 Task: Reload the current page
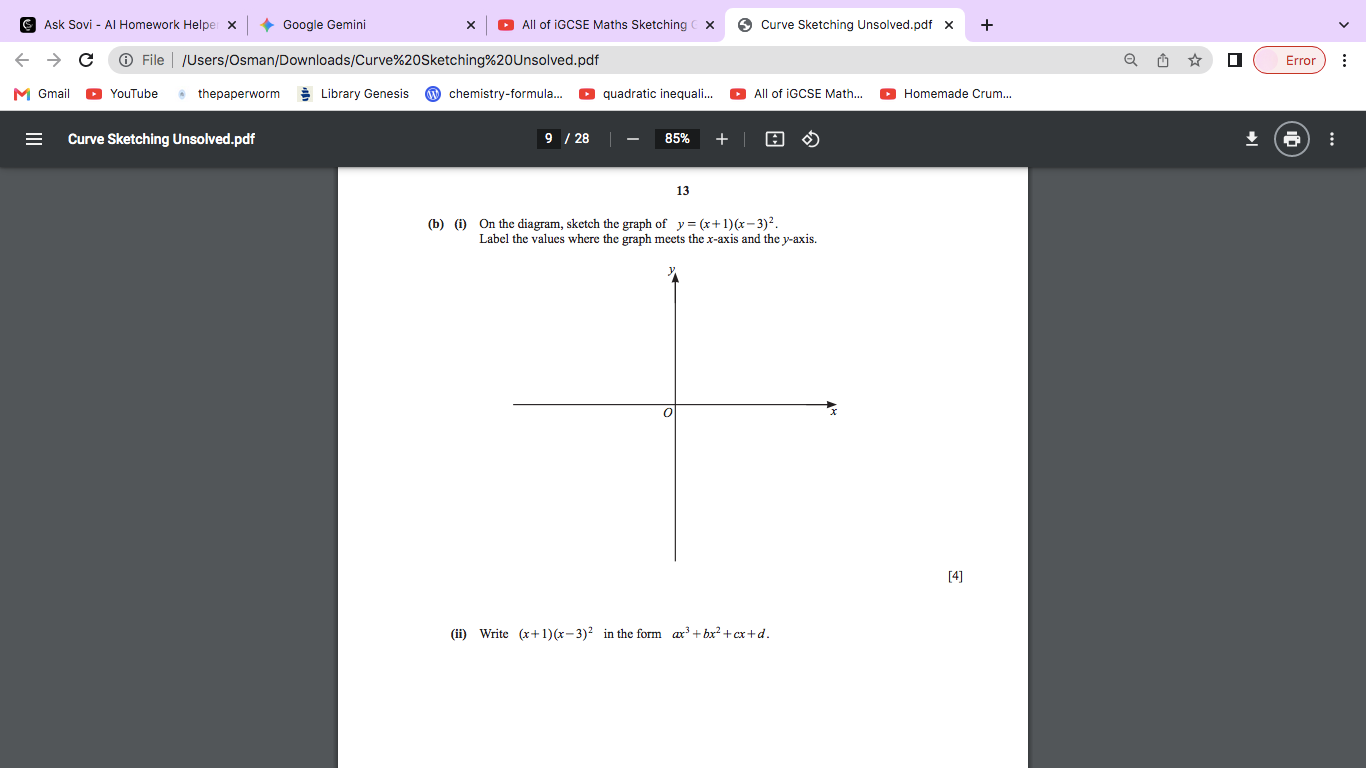coord(86,60)
